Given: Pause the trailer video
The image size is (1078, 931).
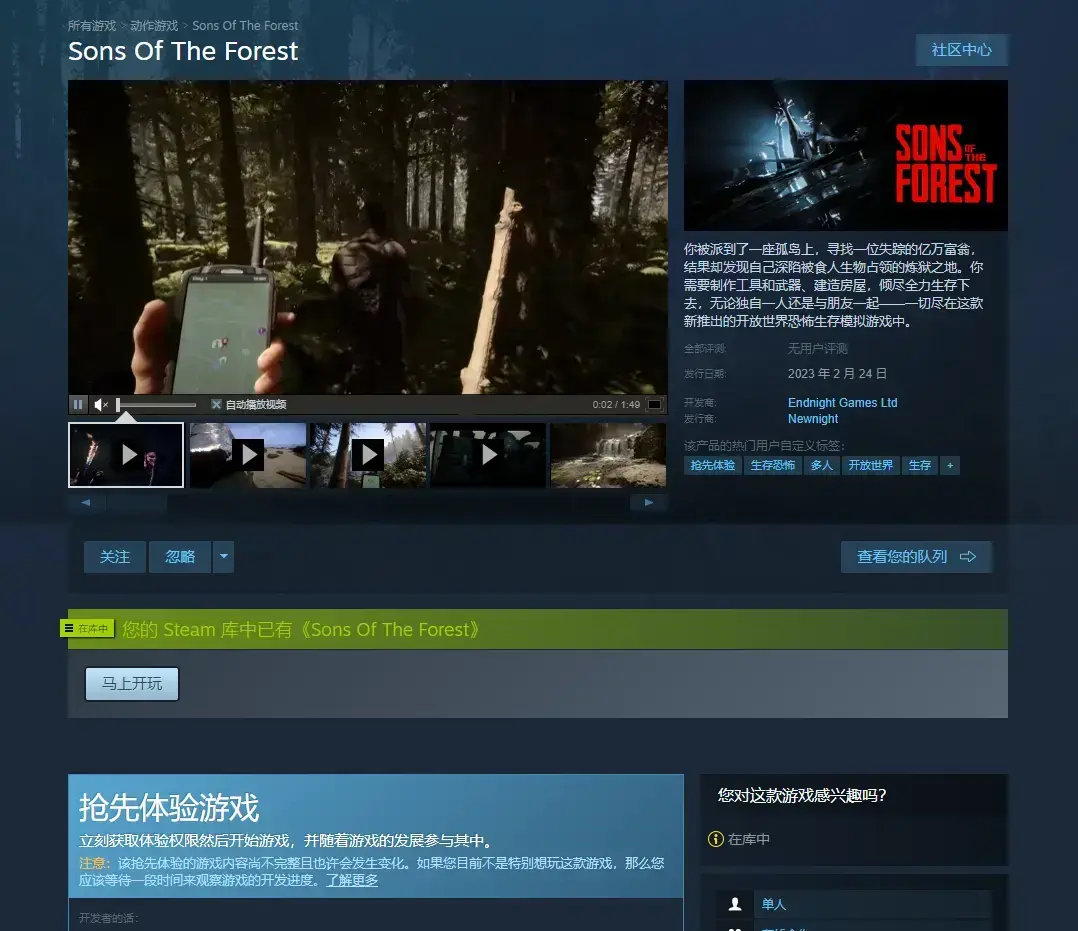Looking at the screenshot, I should click(x=78, y=404).
